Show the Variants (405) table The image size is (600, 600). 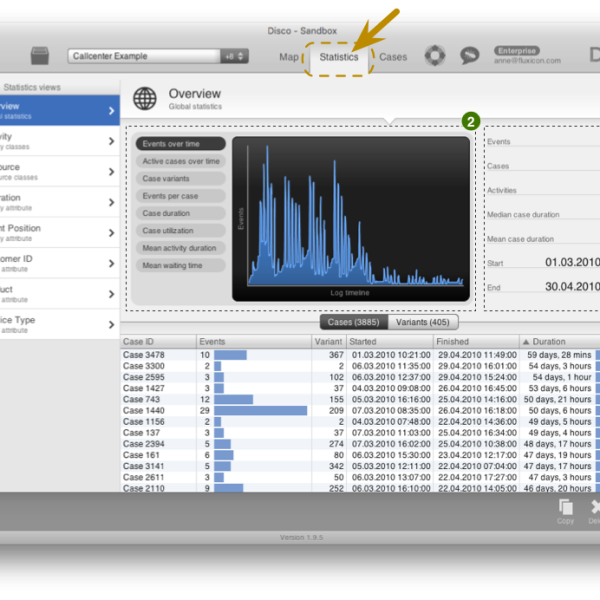click(423, 322)
